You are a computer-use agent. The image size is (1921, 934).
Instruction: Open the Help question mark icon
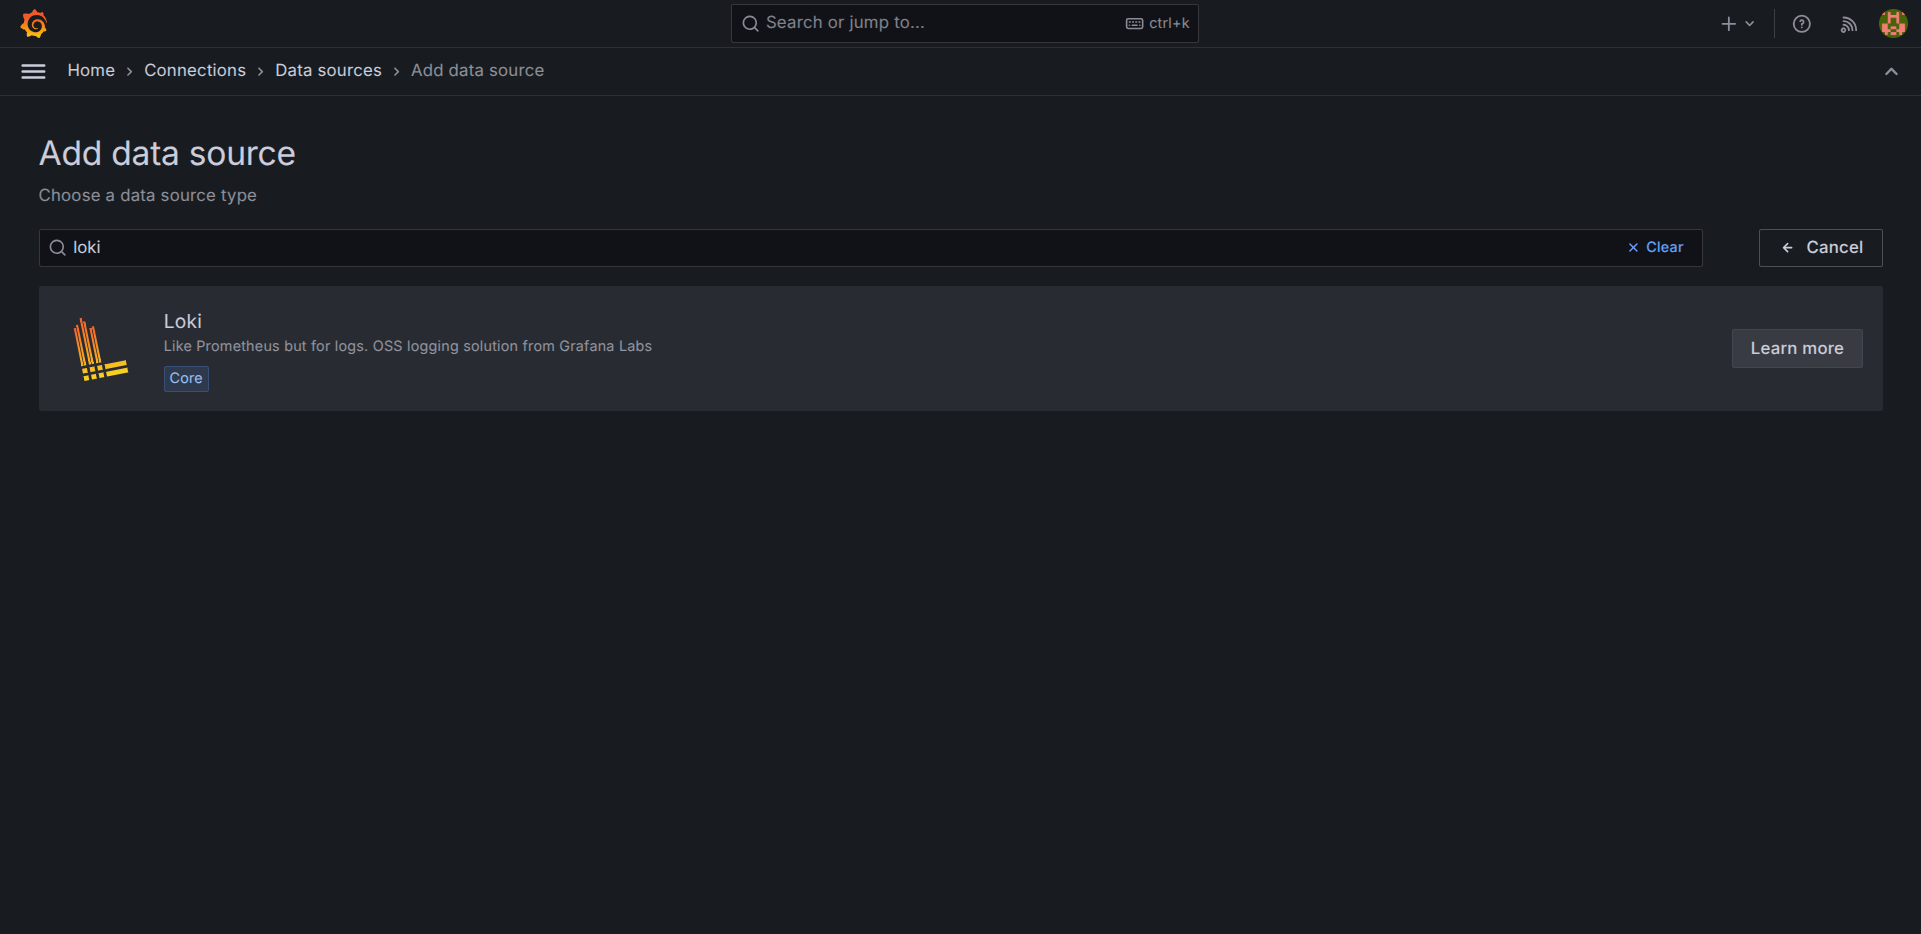point(1801,24)
